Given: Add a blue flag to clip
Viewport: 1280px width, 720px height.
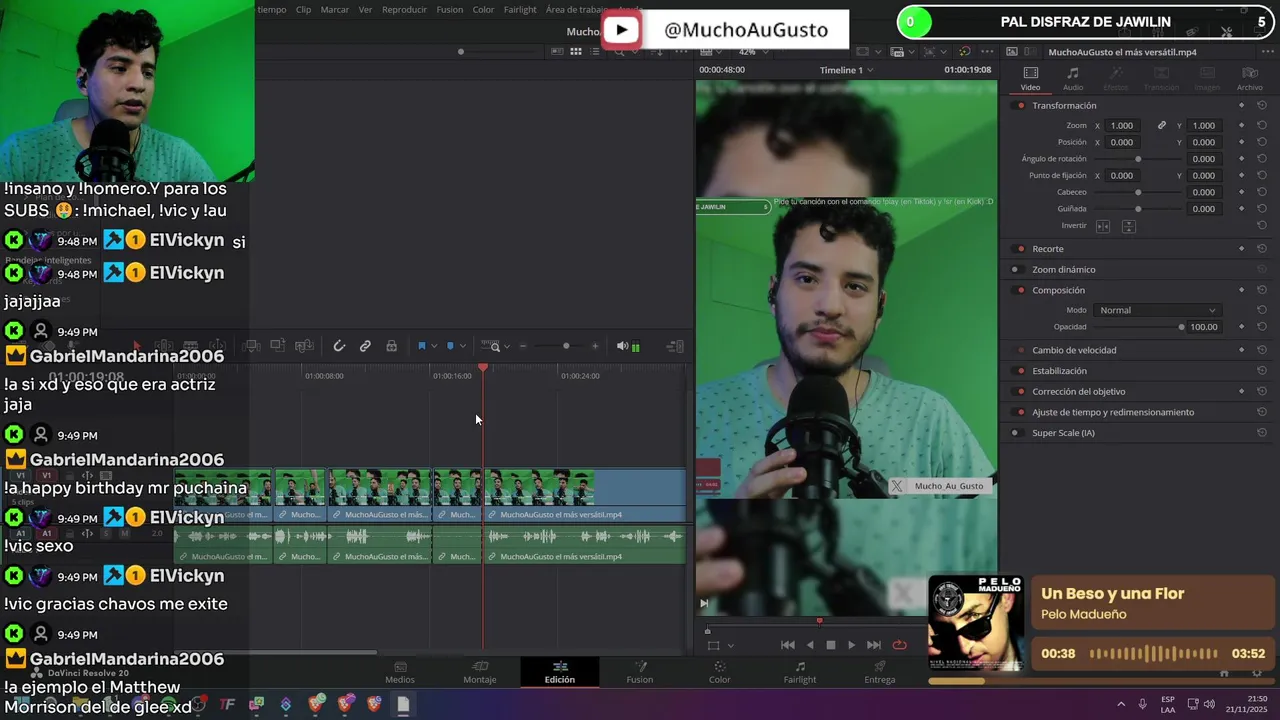Looking at the screenshot, I should pos(421,346).
